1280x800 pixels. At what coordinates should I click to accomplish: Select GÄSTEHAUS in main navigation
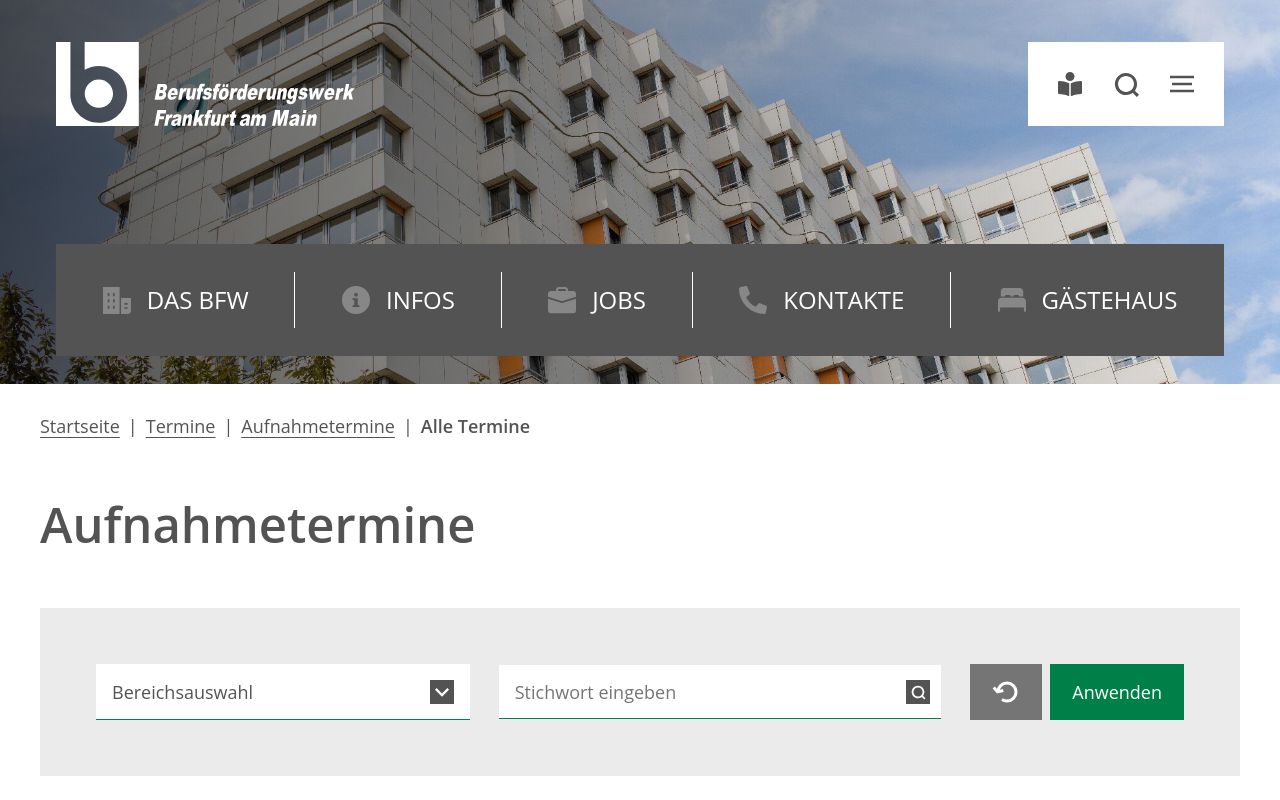[1087, 300]
